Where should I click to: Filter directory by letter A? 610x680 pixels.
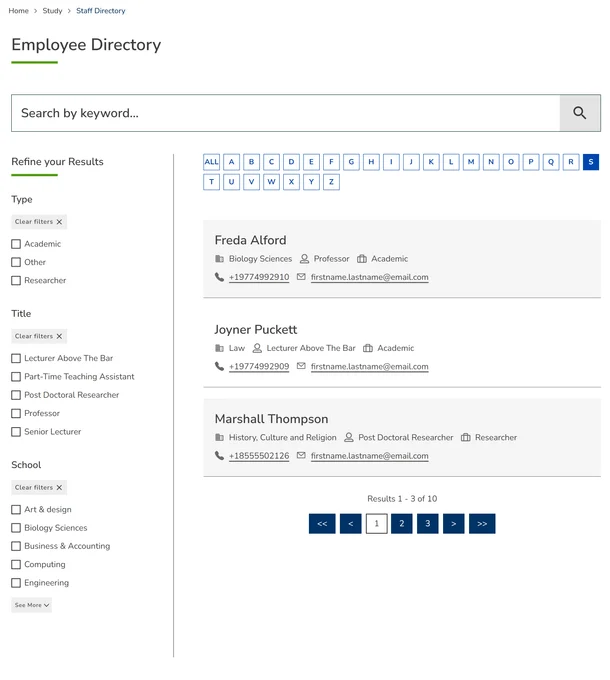(232, 162)
